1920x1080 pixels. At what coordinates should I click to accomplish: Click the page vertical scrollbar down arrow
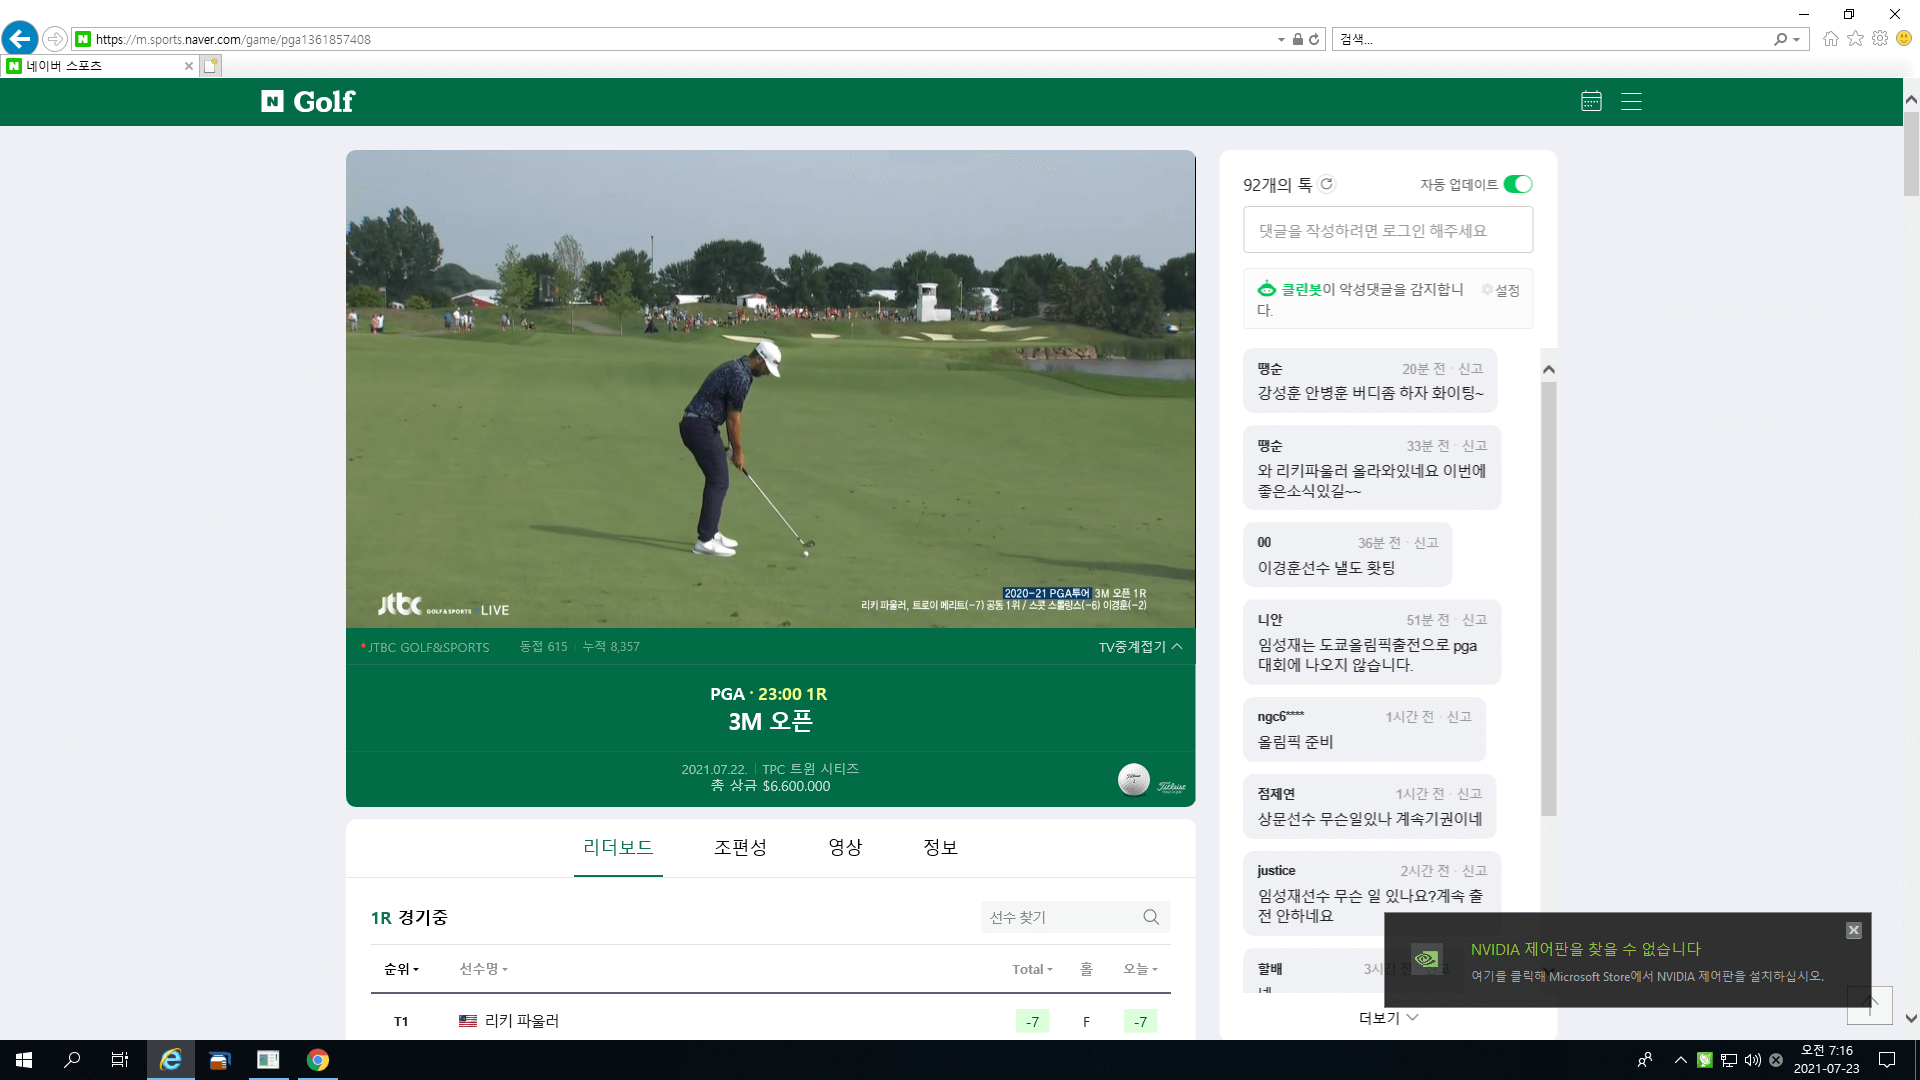[1911, 1019]
